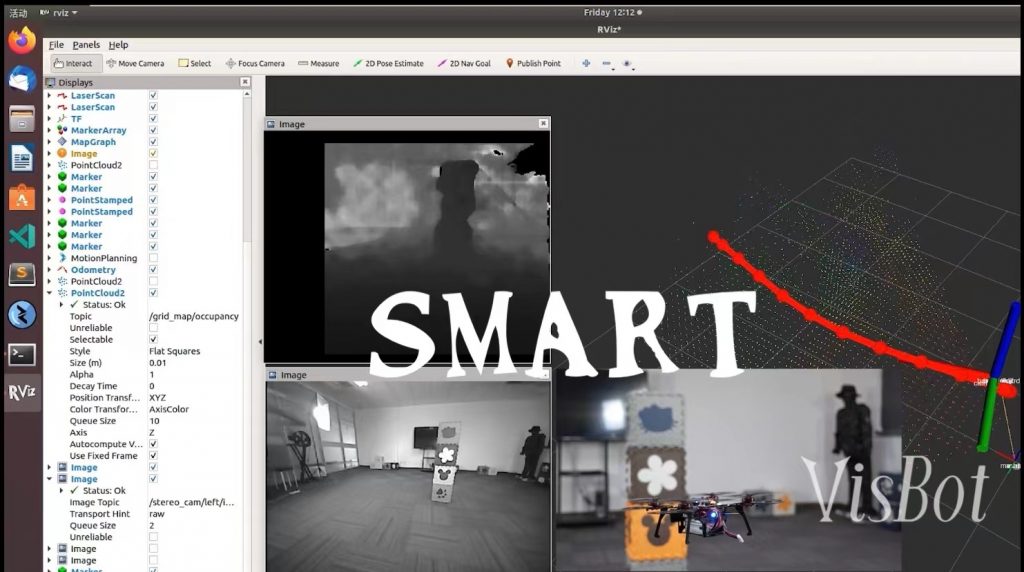Enable the MotionPlanning display checkbox
The width and height of the screenshot is (1024, 572).
pyautogui.click(x=153, y=258)
